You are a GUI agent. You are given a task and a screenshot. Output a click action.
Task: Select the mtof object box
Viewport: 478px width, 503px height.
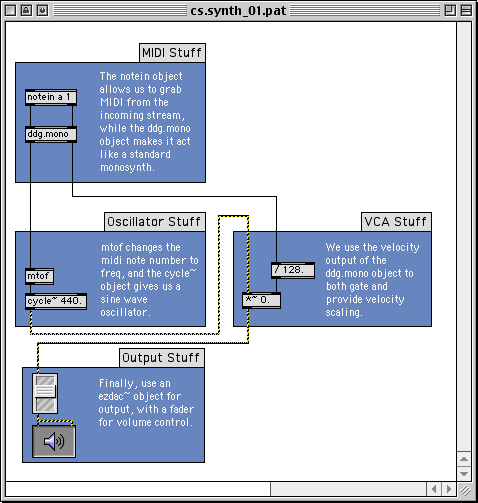tap(39, 276)
